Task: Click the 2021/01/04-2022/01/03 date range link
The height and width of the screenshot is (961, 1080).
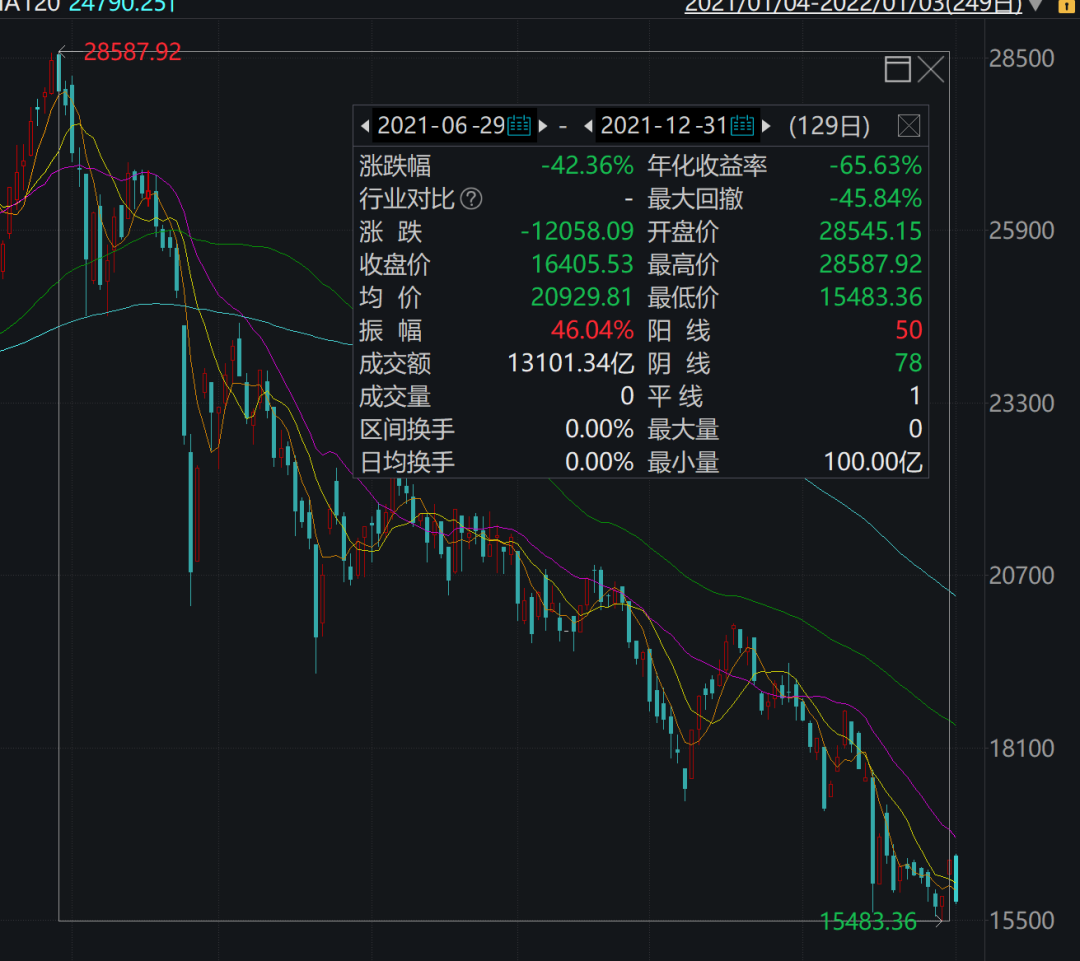Action: (x=853, y=6)
